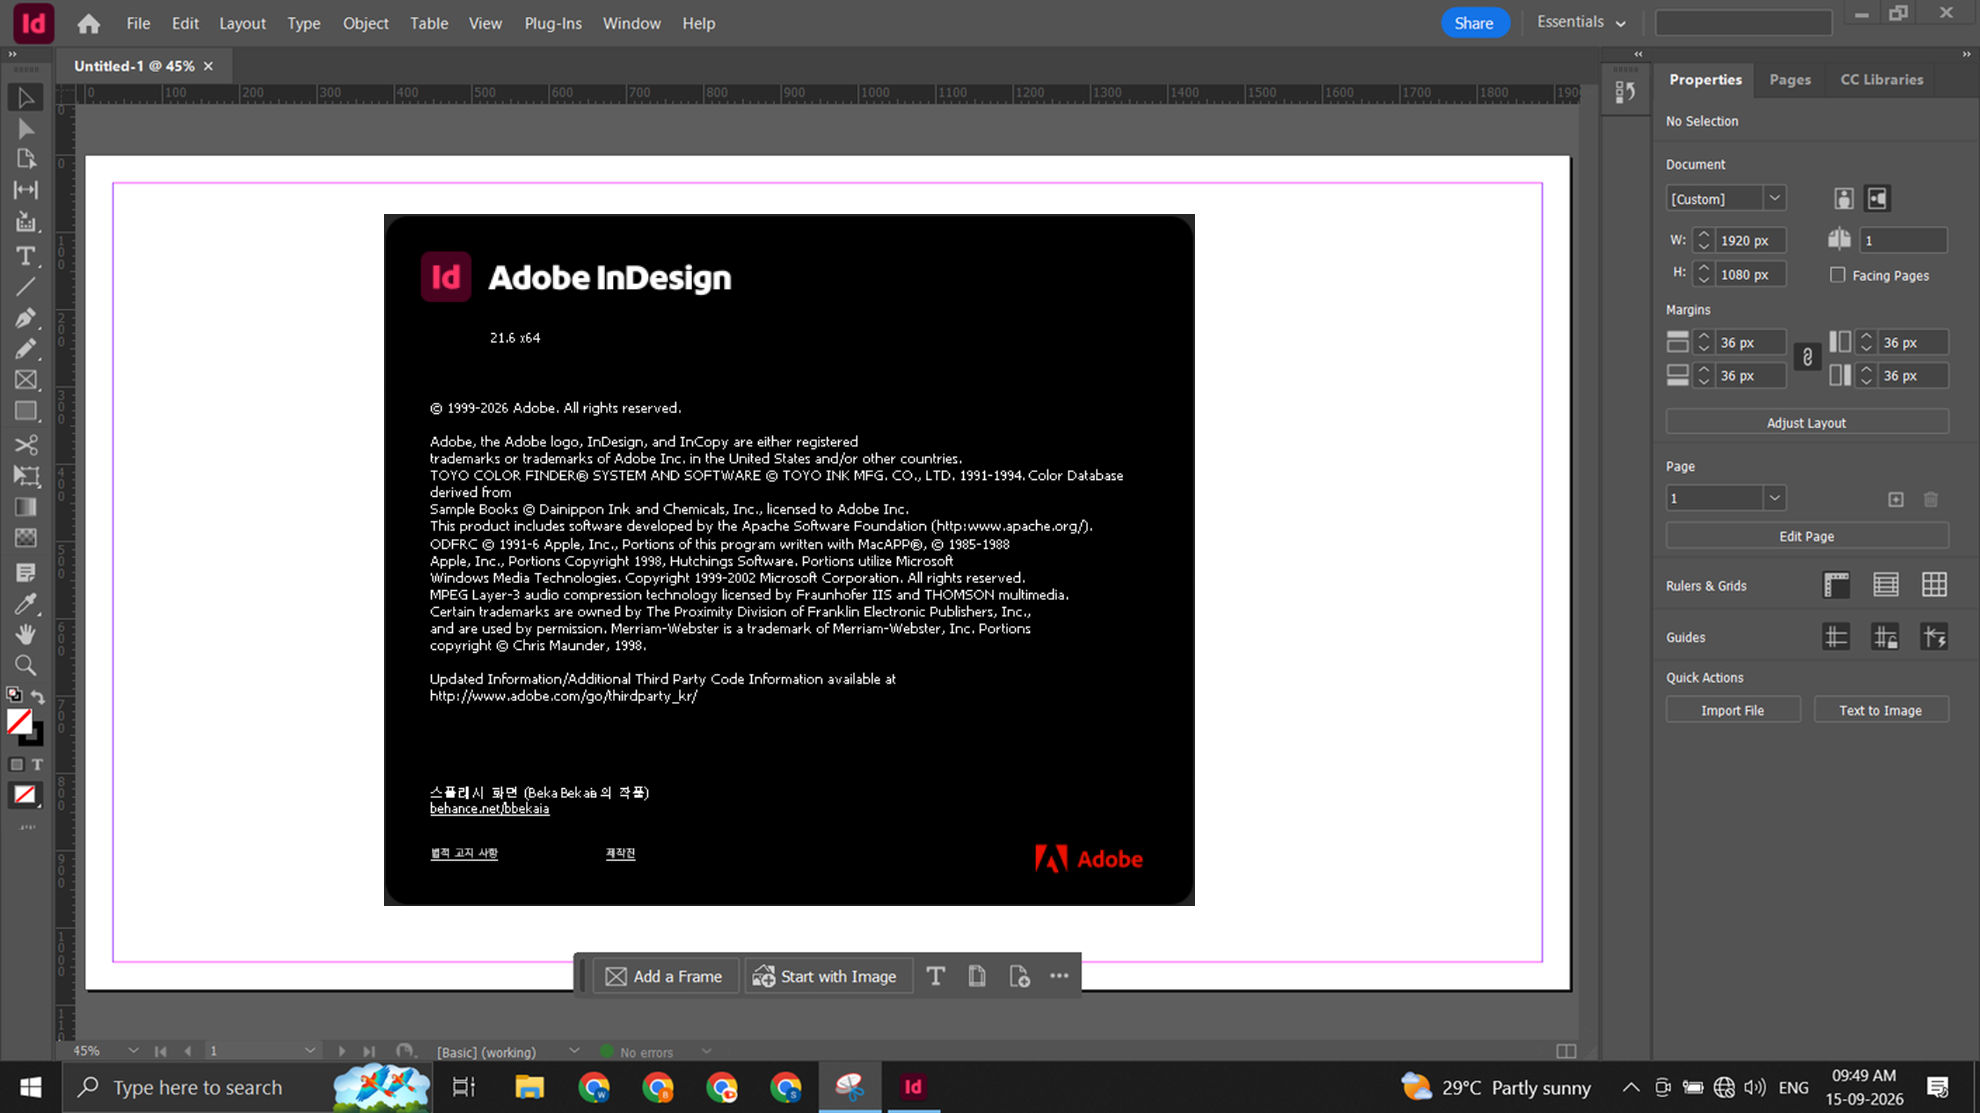Expand the collapsed tools panel chevrons

click(x=12, y=54)
